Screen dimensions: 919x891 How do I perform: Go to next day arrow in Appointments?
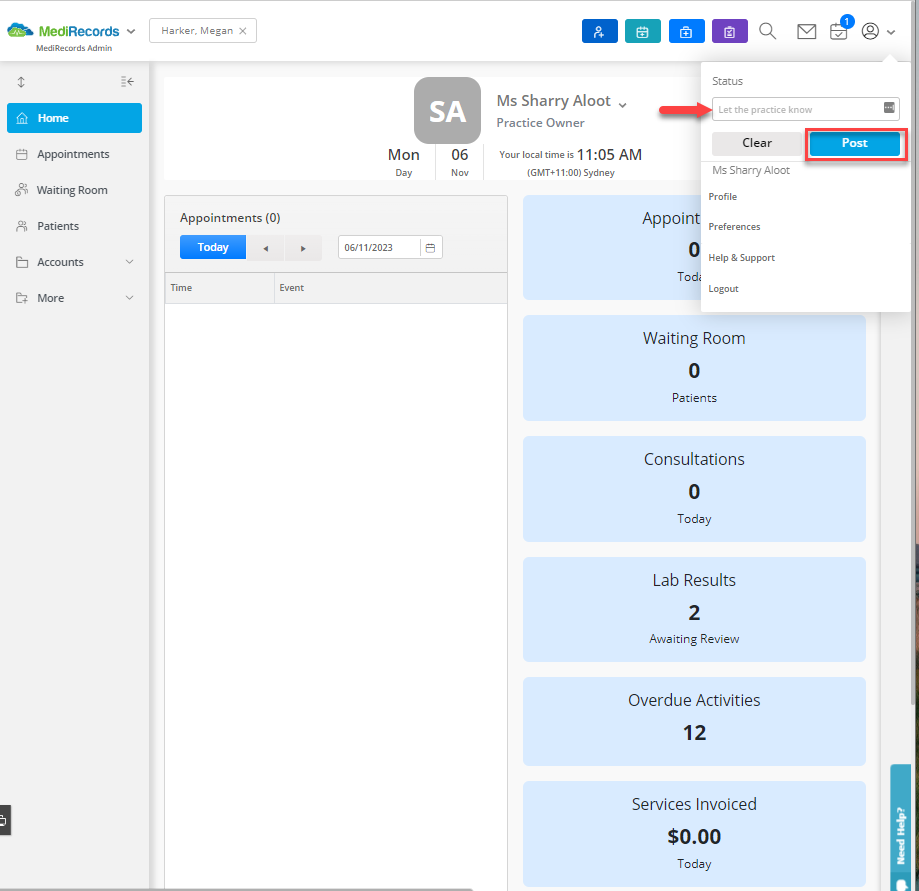[x=303, y=248]
